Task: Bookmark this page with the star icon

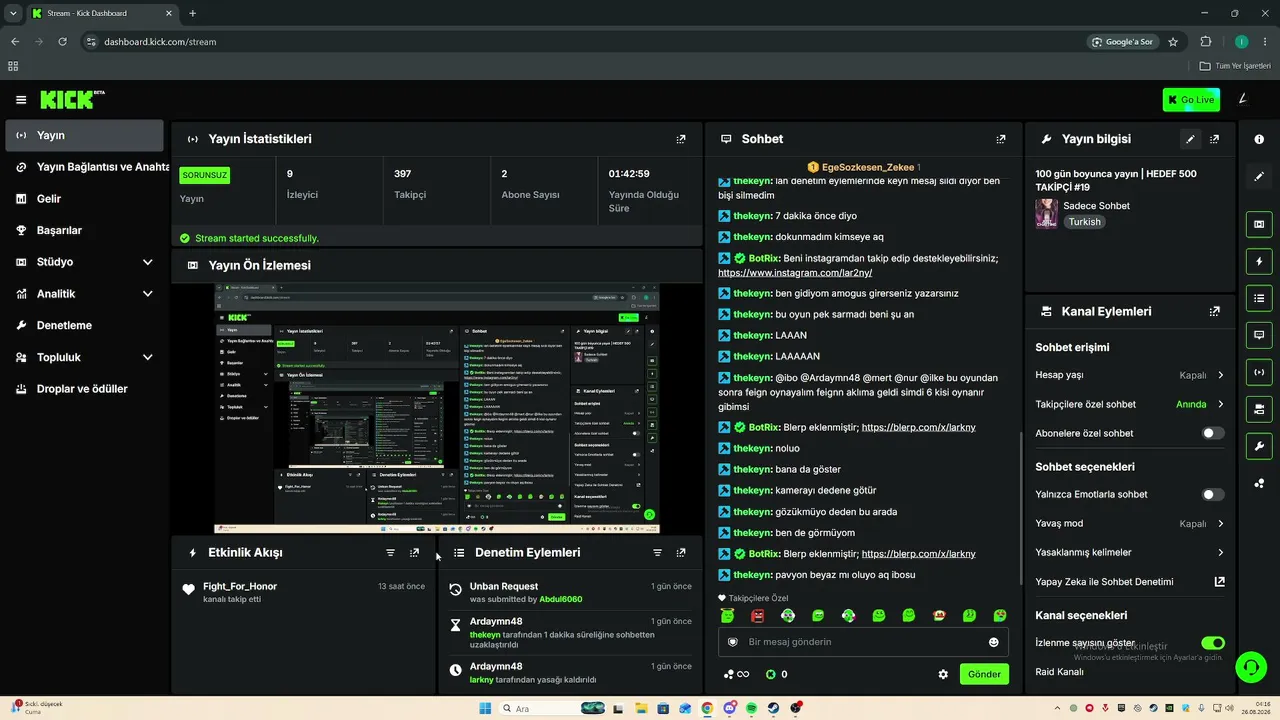Action: 1173,42
